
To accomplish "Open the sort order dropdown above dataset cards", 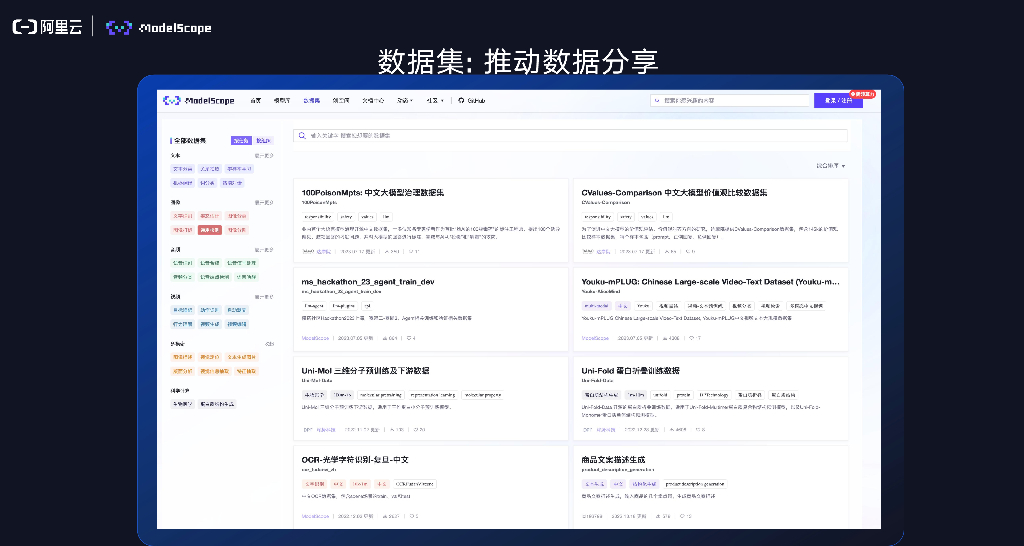I will (x=830, y=166).
